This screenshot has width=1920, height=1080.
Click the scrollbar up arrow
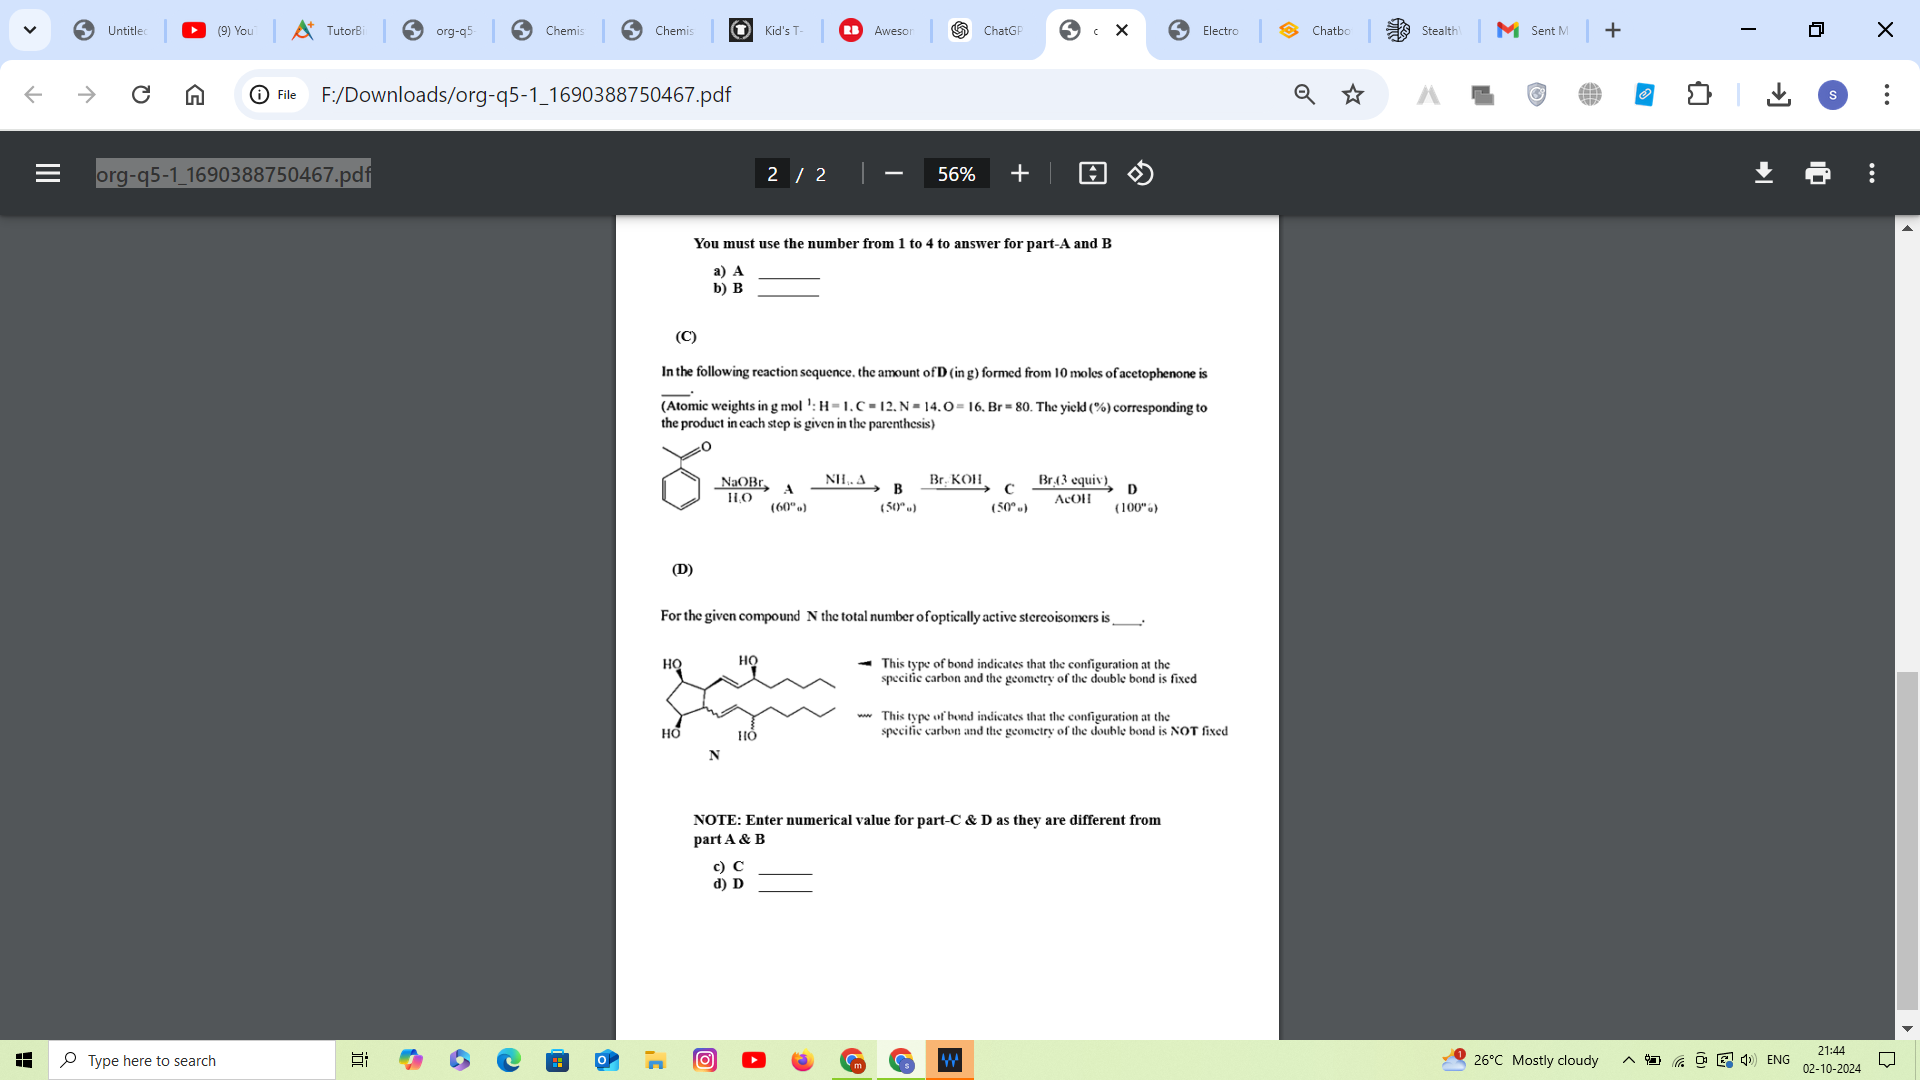pyautogui.click(x=1907, y=228)
